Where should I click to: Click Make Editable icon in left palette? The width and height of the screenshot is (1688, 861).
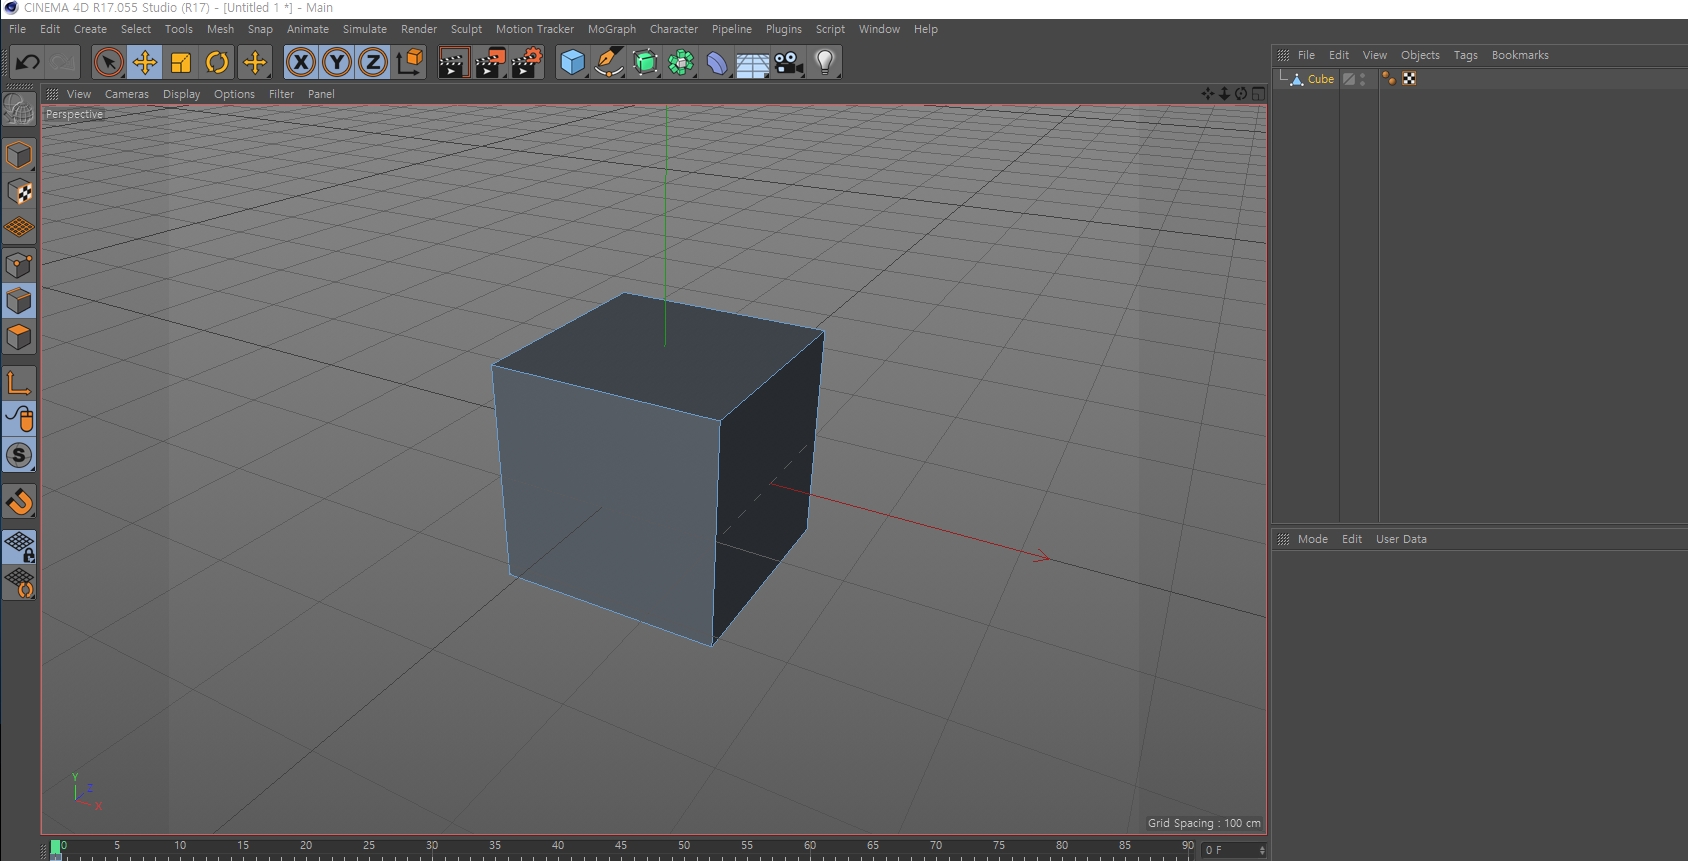point(19,110)
